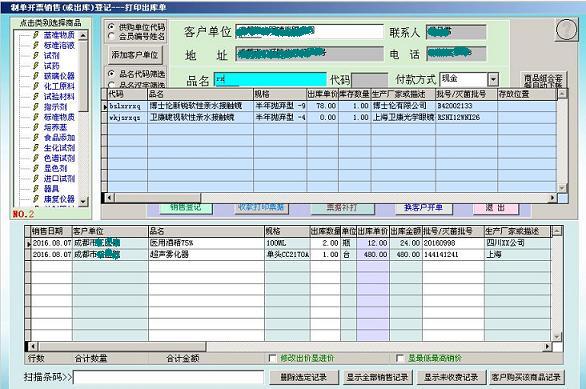Screen dimensions: 586x389
Task: Click the 销售登记 button
Action: [x=186, y=208]
